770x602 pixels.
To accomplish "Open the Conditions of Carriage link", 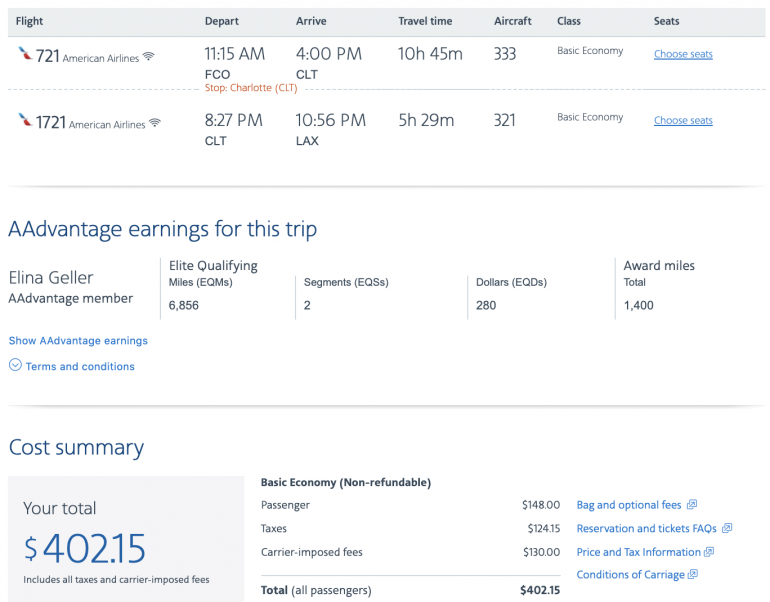I will [630, 575].
